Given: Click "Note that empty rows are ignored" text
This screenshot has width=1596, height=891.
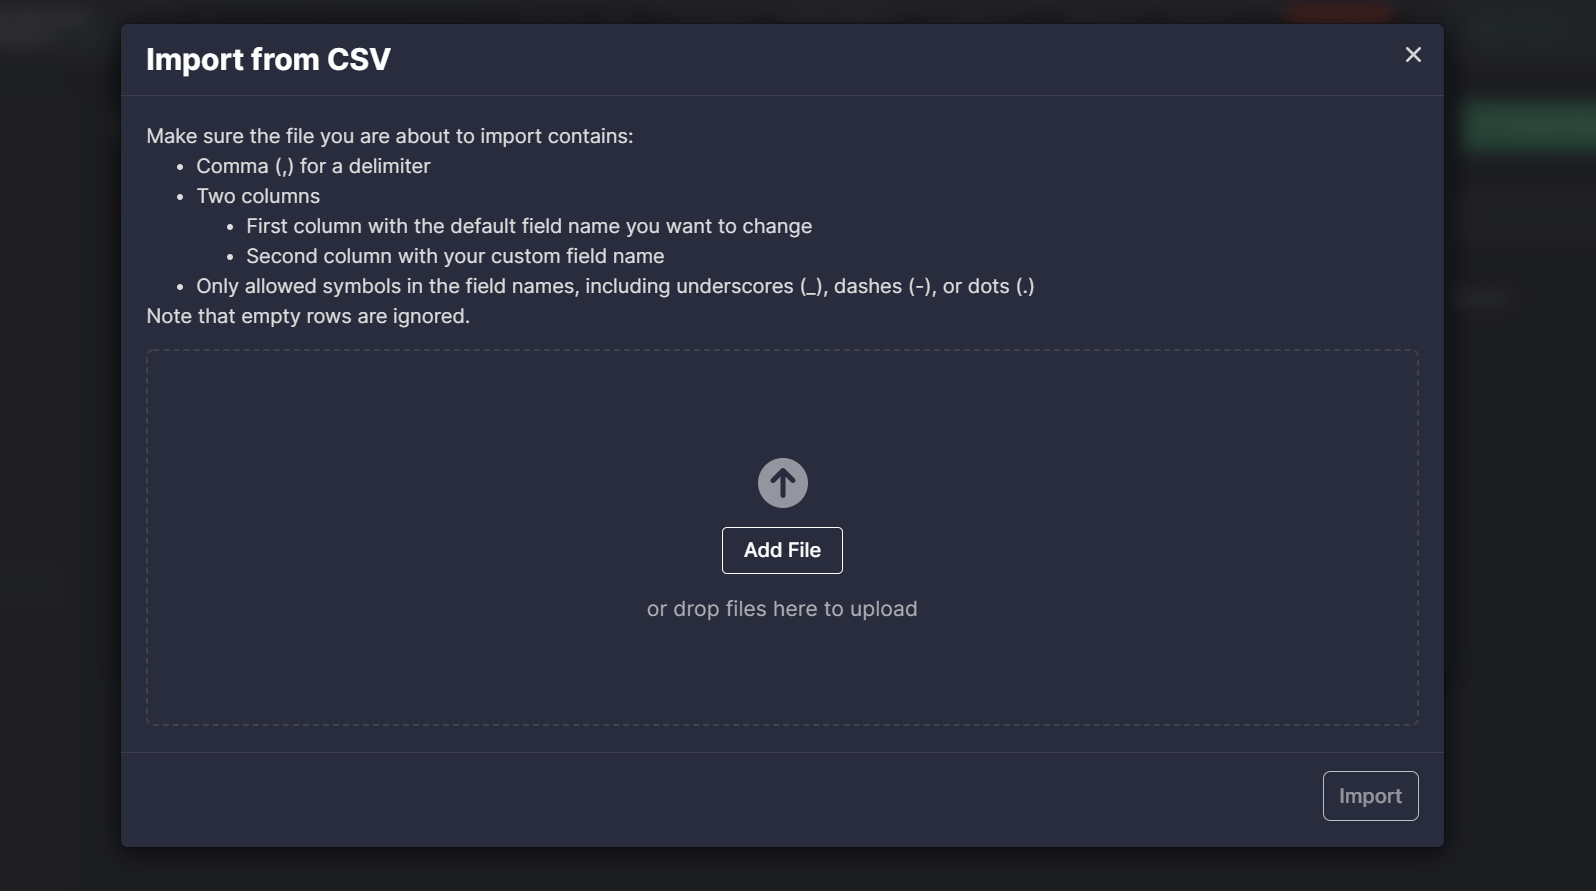Looking at the screenshot, I should click(x=308, y=316).
